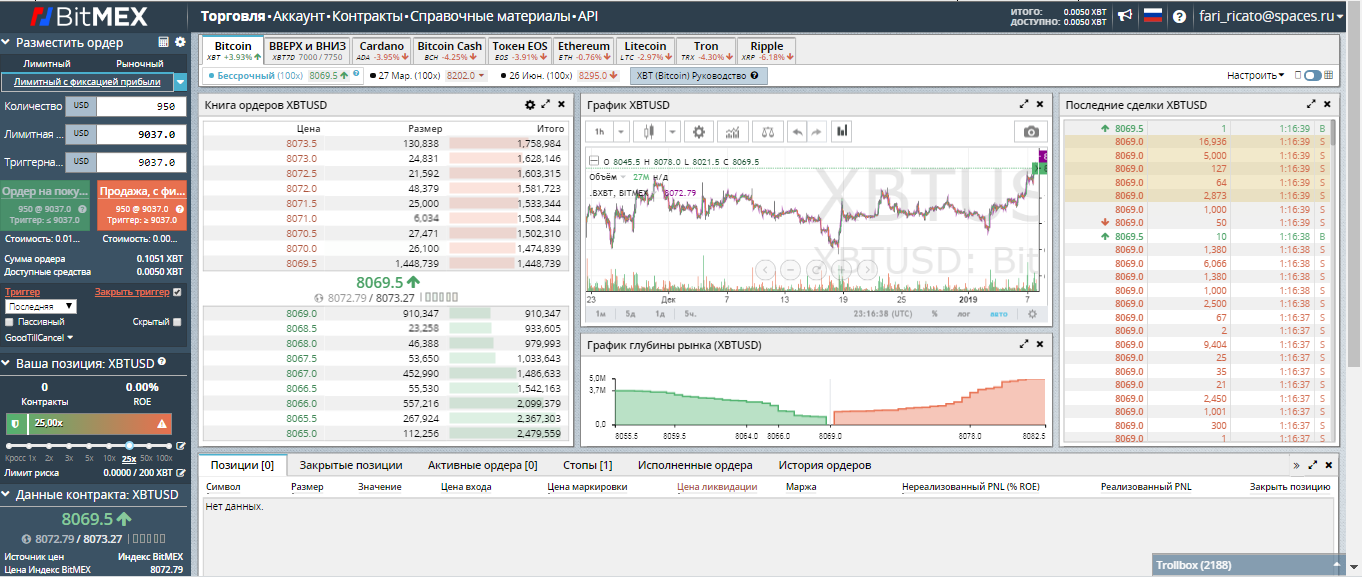Zoom out chart with minus button
The height and width of the screenshot is (580, 1364).
click(x=790, y=269)
